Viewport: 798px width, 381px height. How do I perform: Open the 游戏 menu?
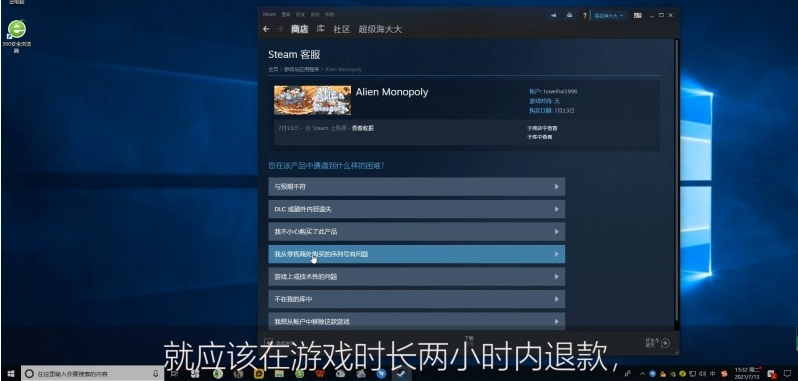coord(315,15)
